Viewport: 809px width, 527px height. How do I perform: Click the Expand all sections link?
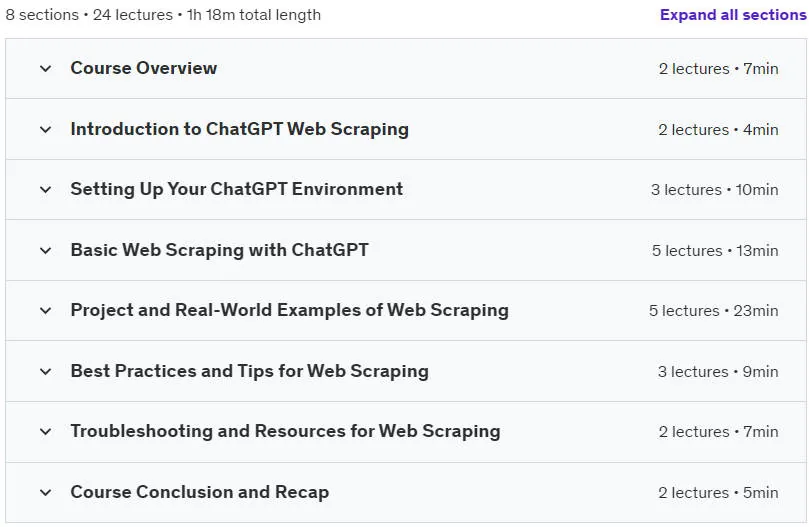click(x=733, y=14)
